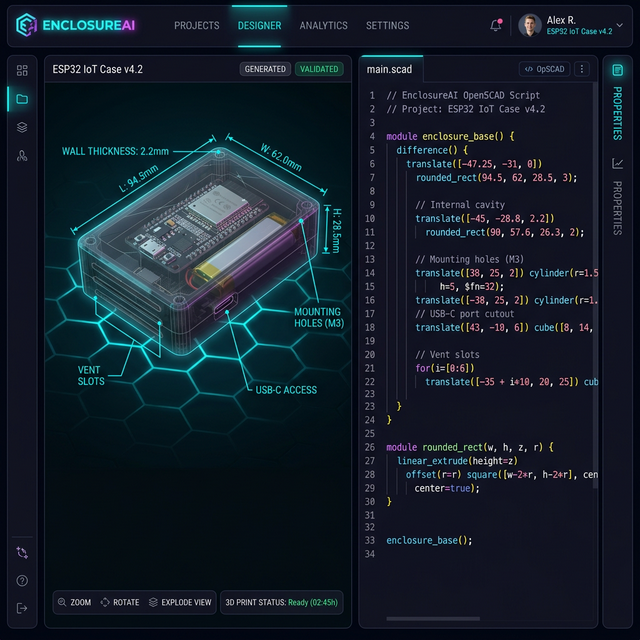Screen dimensions: 640x640
Task: Open the Analytics tab
Action: pyautogui.click(x=323, y=26)
